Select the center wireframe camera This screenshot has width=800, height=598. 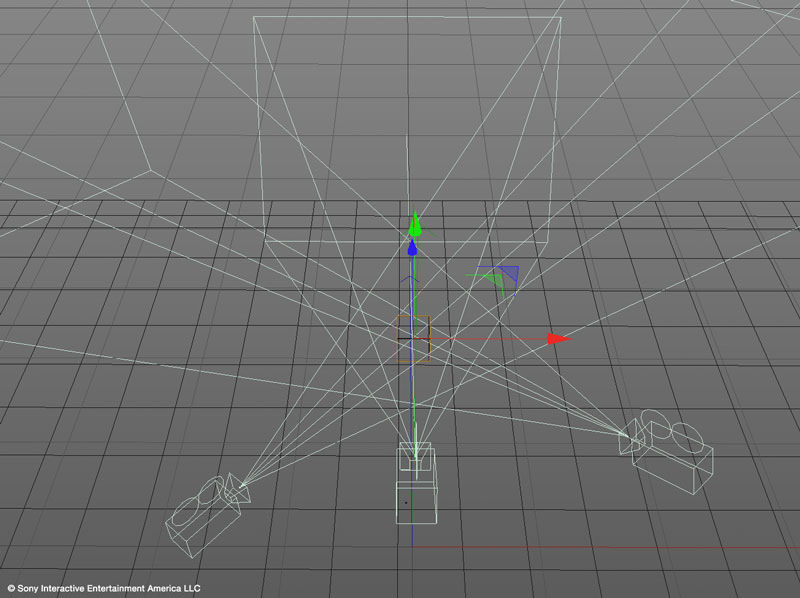coord(417,483)
